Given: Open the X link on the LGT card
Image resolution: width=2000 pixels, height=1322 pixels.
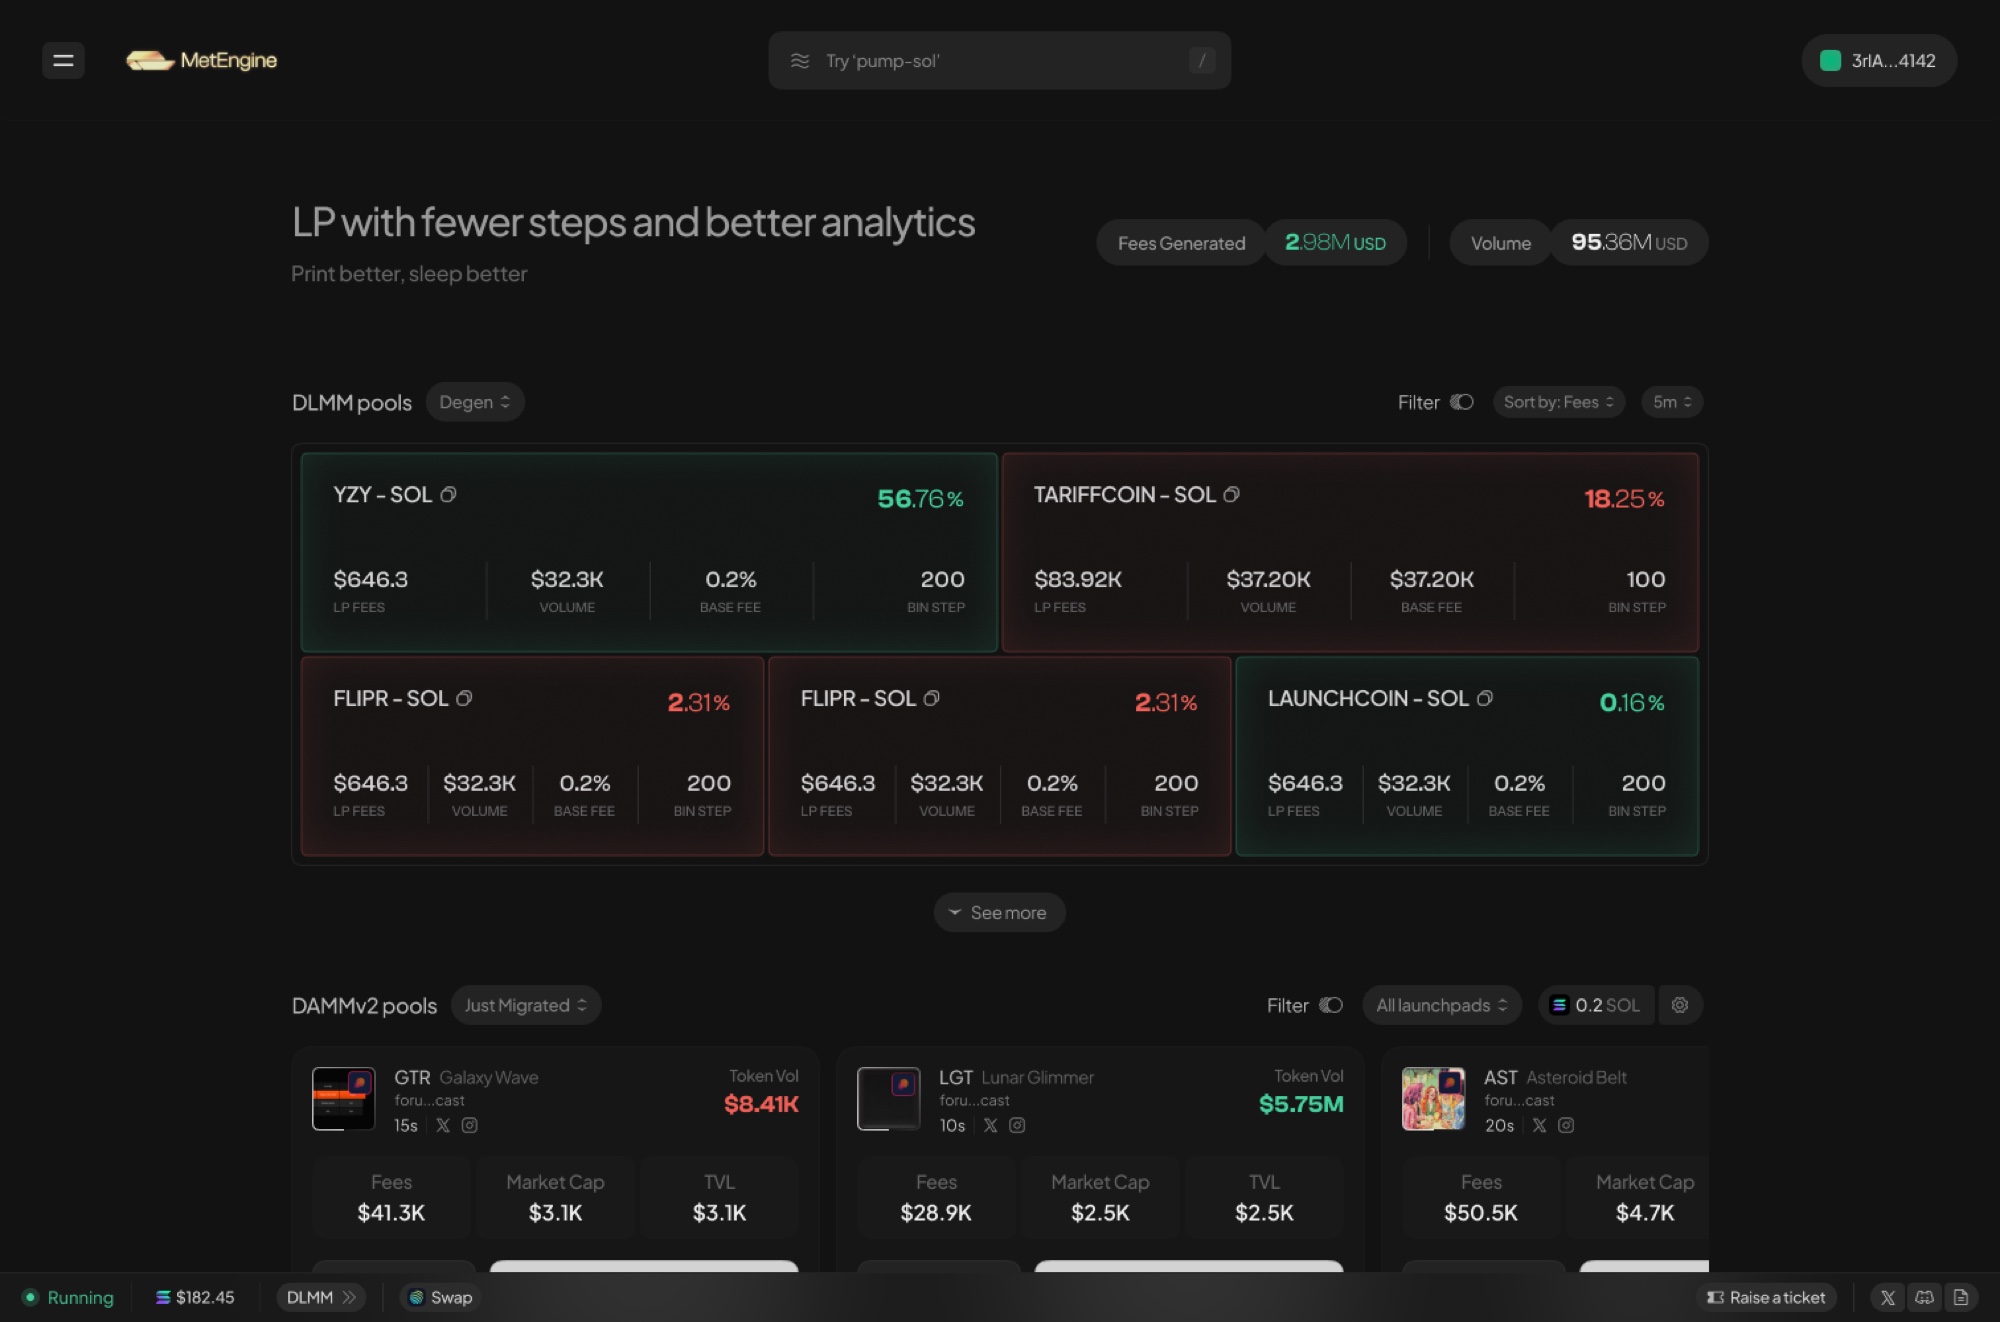Looking at the screenshot, I should point(990,1125).
